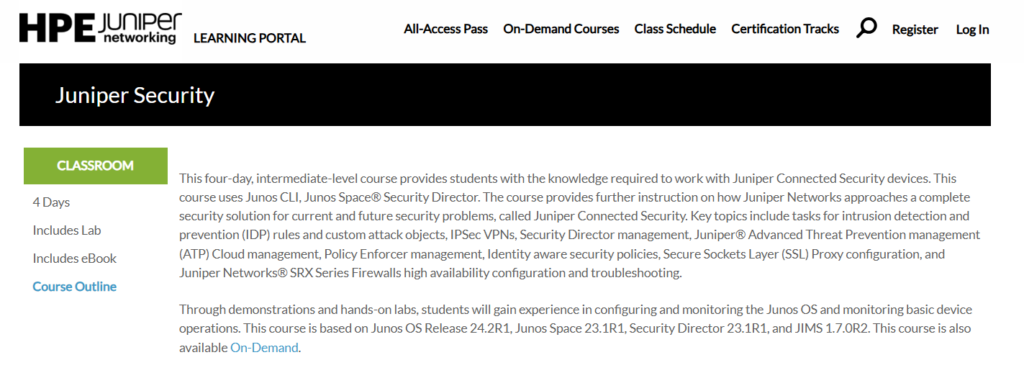Open the Certification Tracks menu item
Screen dimensions: 1024x373
(785, 29)
